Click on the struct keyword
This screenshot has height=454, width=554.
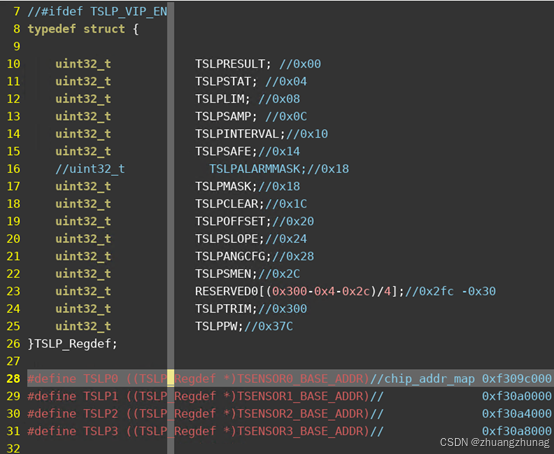tap(104, 29)
